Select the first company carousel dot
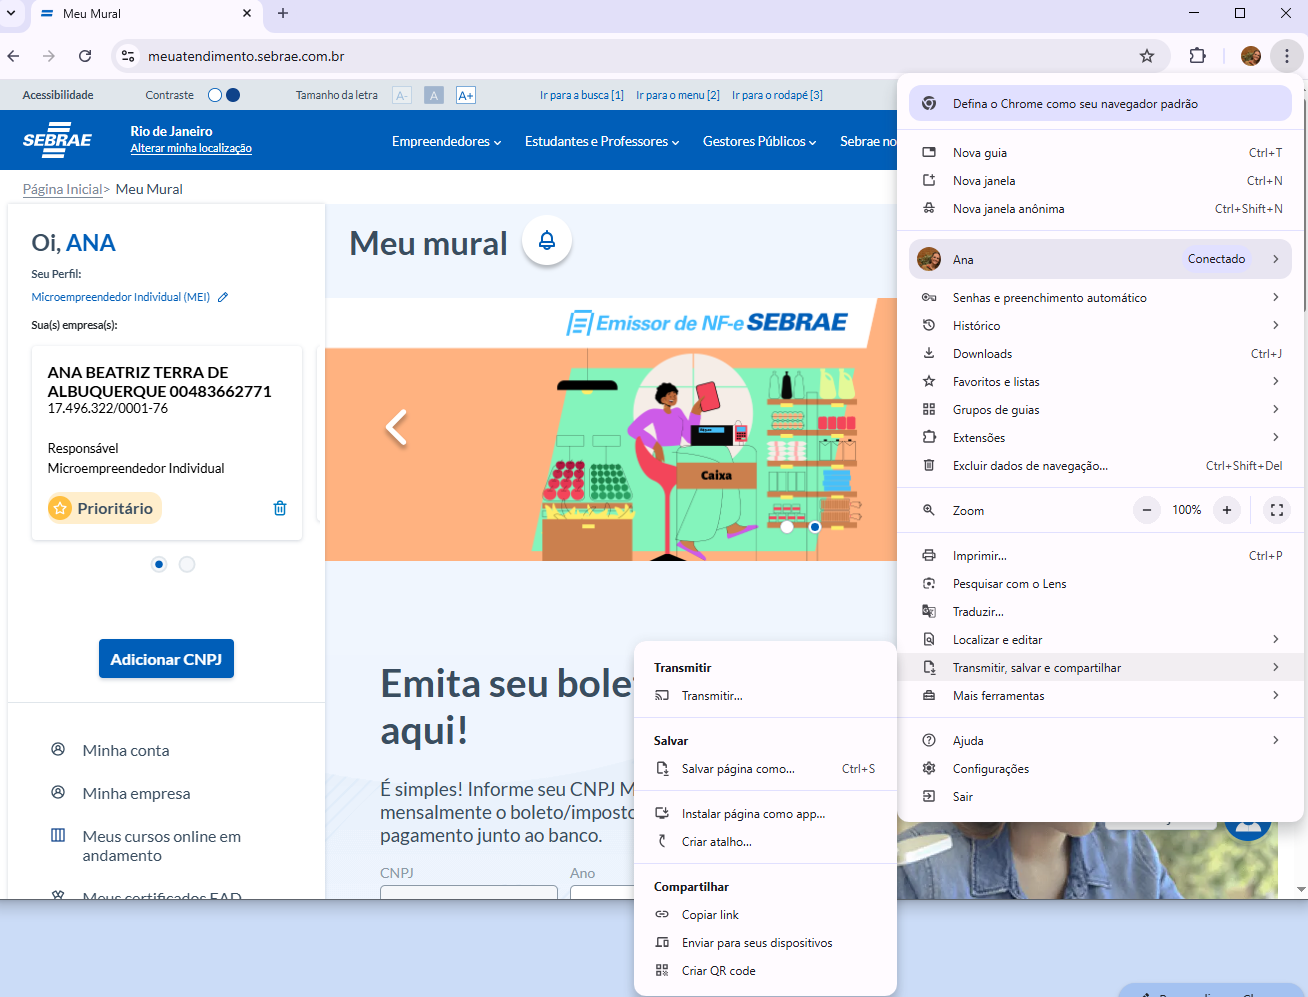This screenshot has height=997, width=1308. pyautogui.click(x=159, y=564)
